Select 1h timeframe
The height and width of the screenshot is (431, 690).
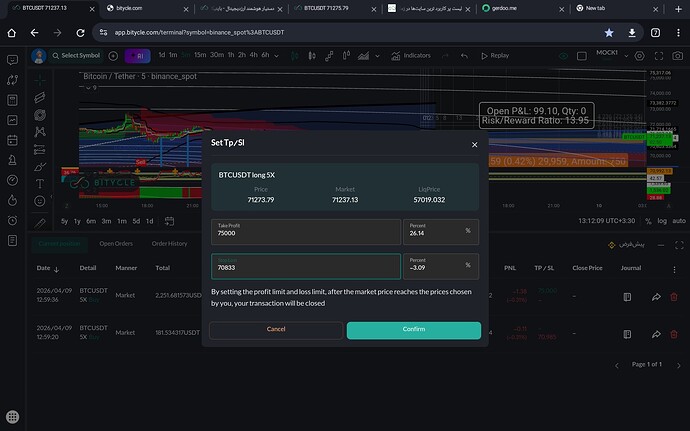pyautogui.click(x=231, y=55)
